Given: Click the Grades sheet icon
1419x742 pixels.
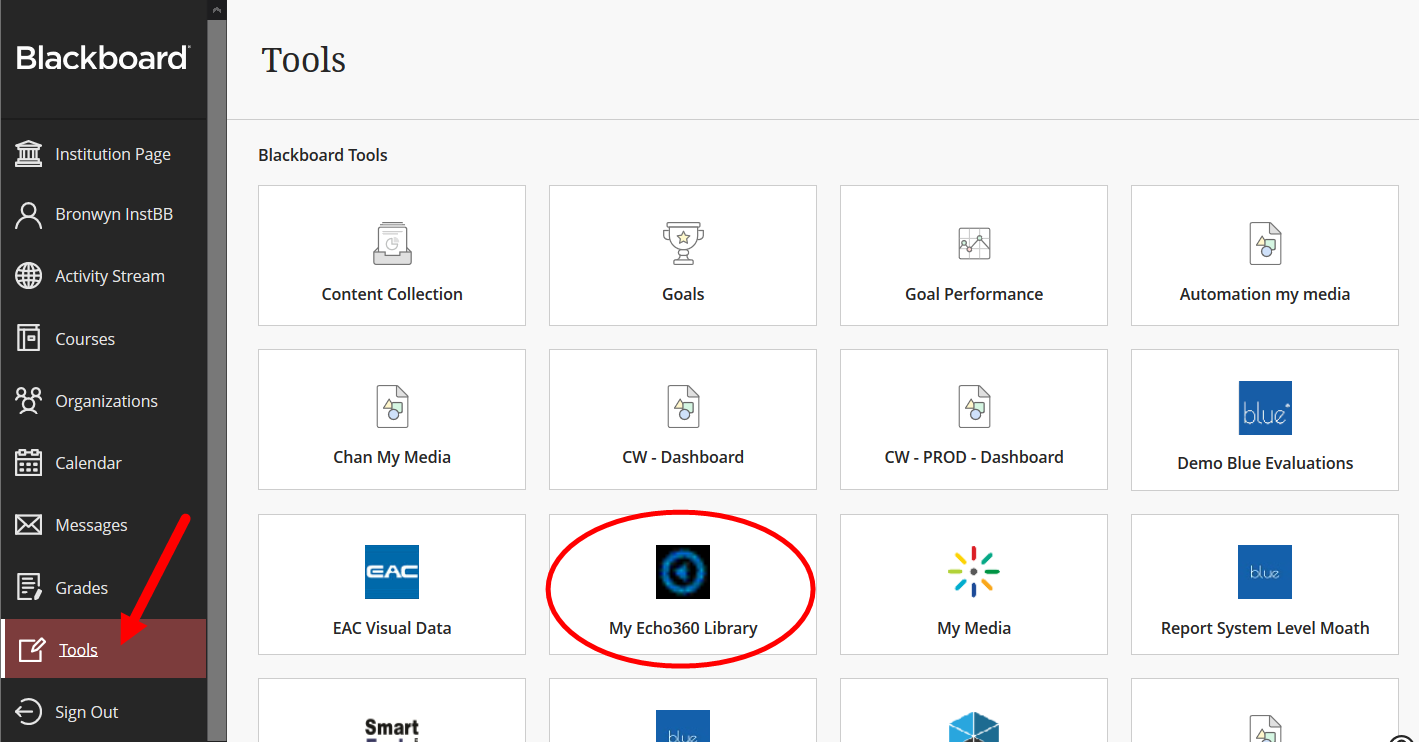Looking at the screenshot, I should point(29,587).
